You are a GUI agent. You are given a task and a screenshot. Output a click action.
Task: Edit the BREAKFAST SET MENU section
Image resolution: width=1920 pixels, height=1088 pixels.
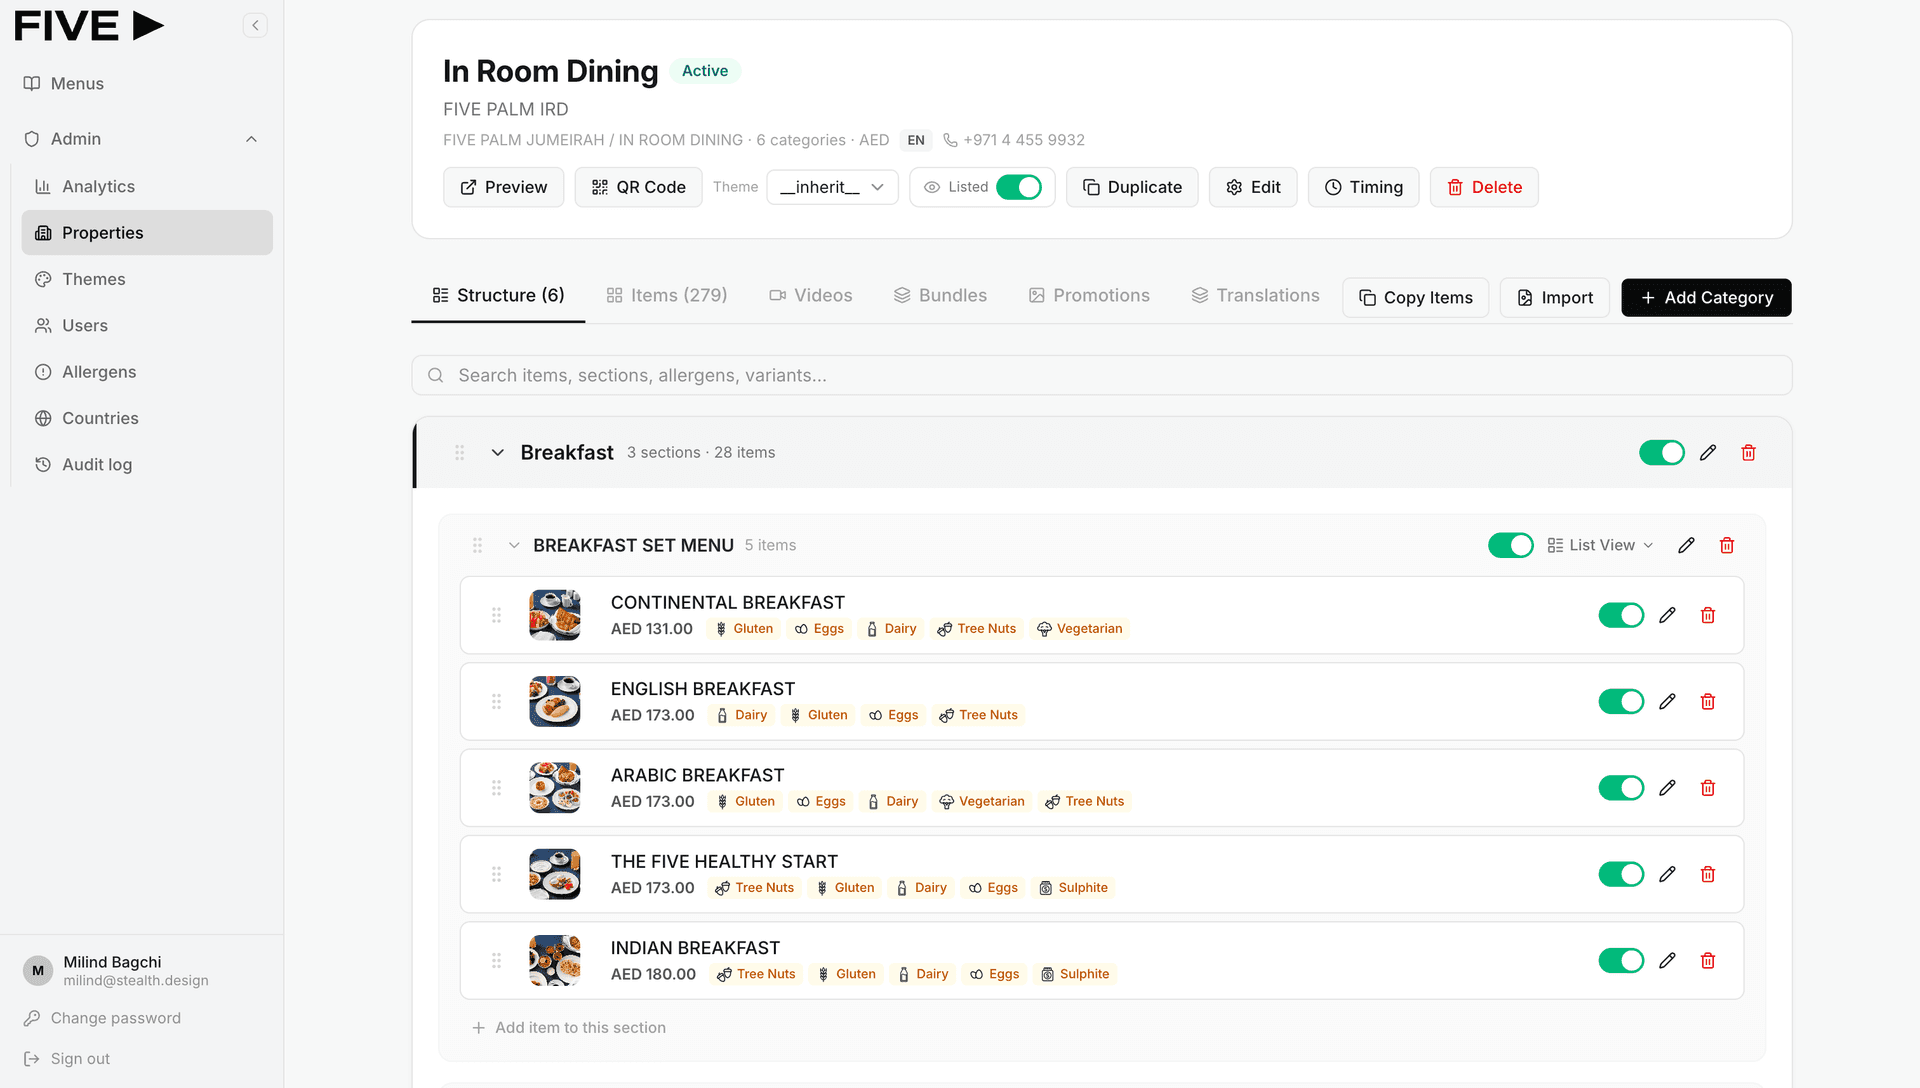click(1686, 545)
